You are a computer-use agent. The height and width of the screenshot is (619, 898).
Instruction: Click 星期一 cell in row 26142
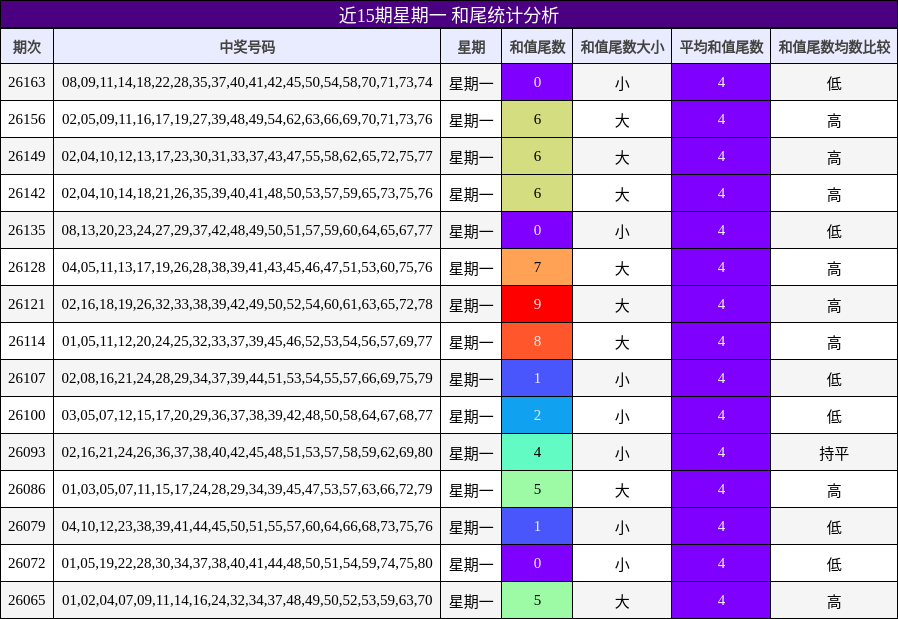(471, 193)
